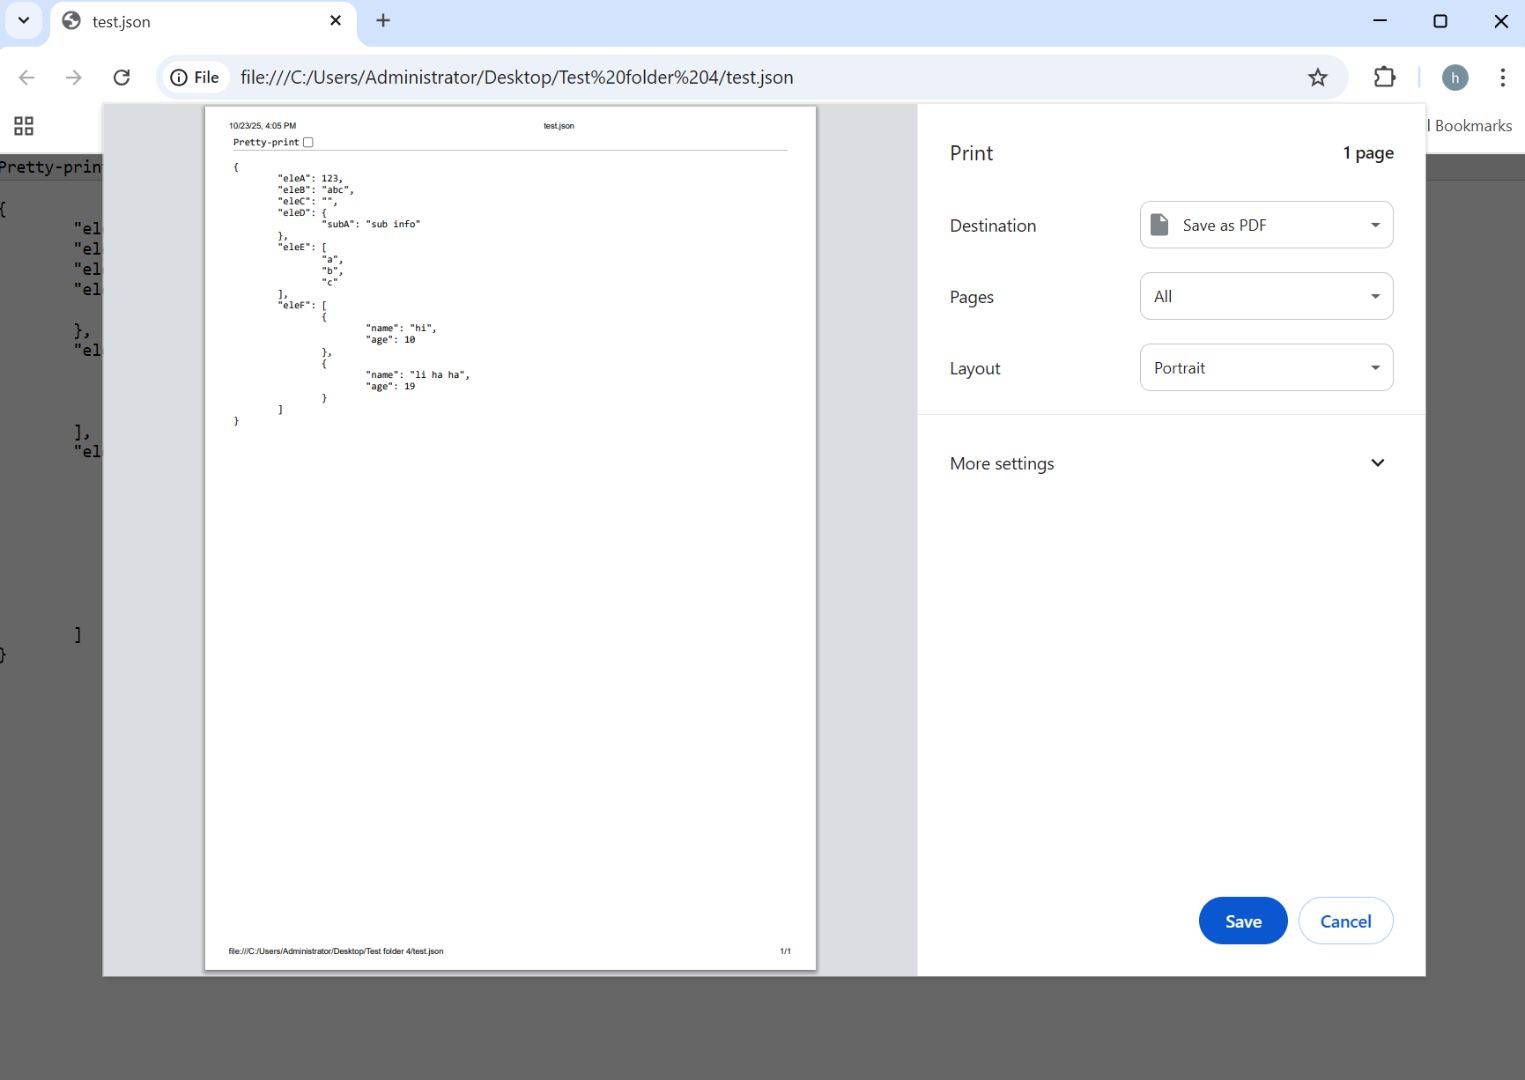Click the Cancel button
The height and width of the screenshot is (1080, 1525).
[x=1345, y=921]
